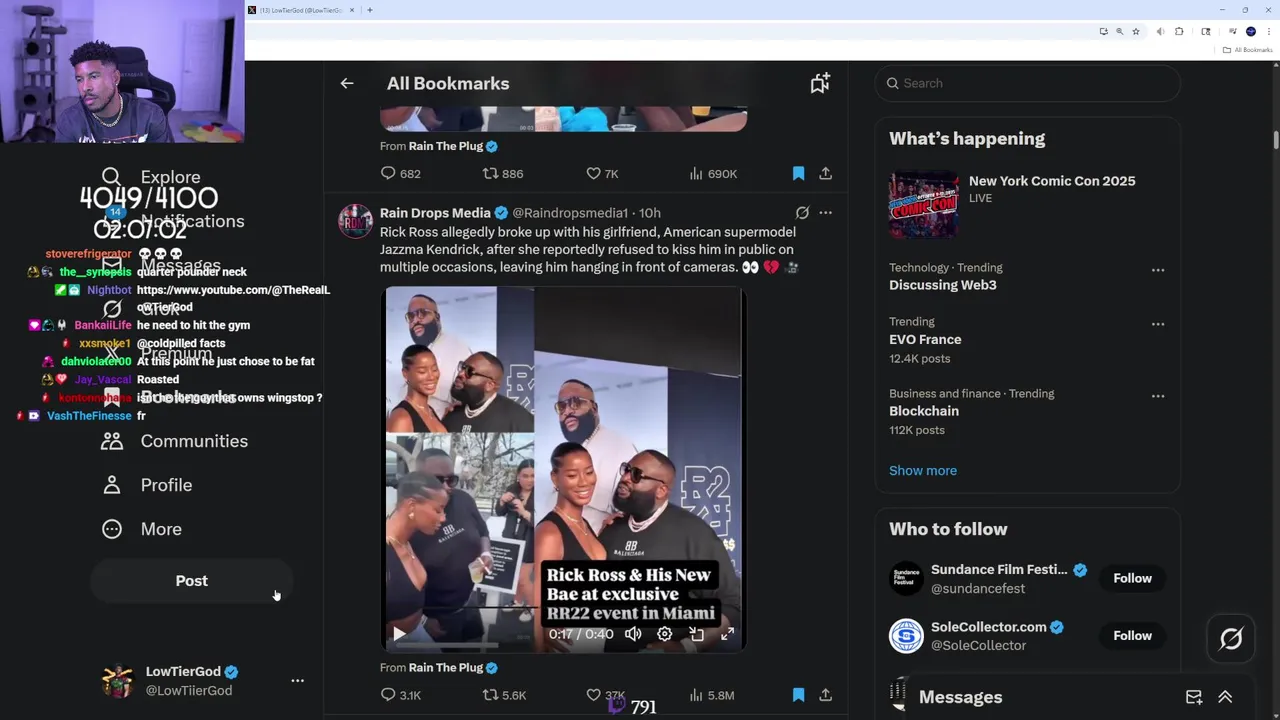Open the browser media control icon
This screenshot has width=1280, height=720.
[1233, 32]
